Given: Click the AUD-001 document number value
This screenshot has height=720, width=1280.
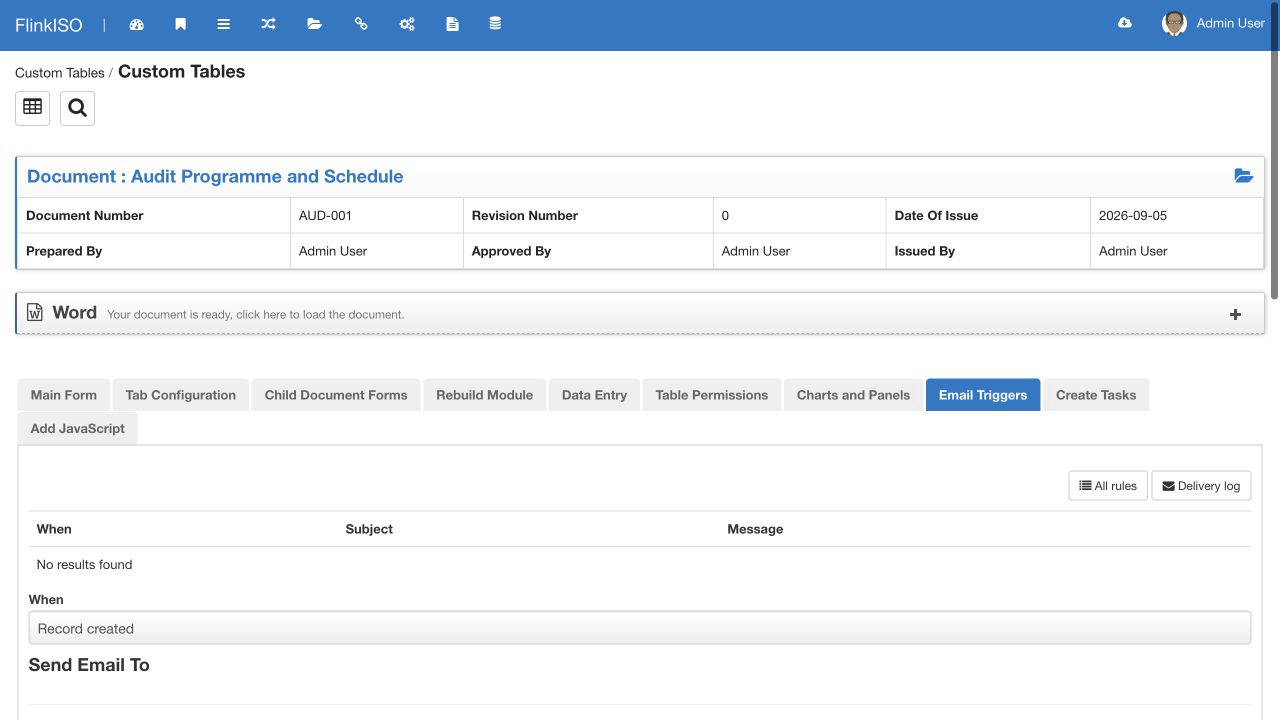Looking at the screenshot, I should (325, 215).
